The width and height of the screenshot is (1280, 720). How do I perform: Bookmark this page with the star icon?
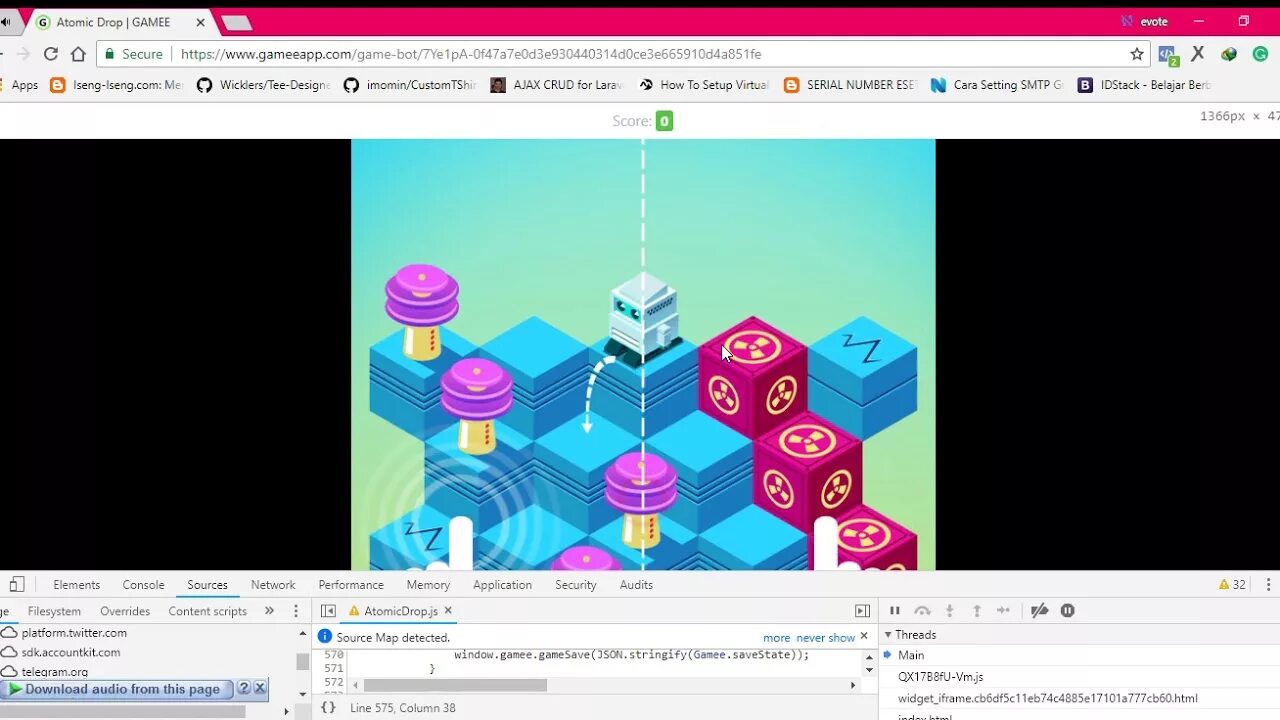(1137, 54)
